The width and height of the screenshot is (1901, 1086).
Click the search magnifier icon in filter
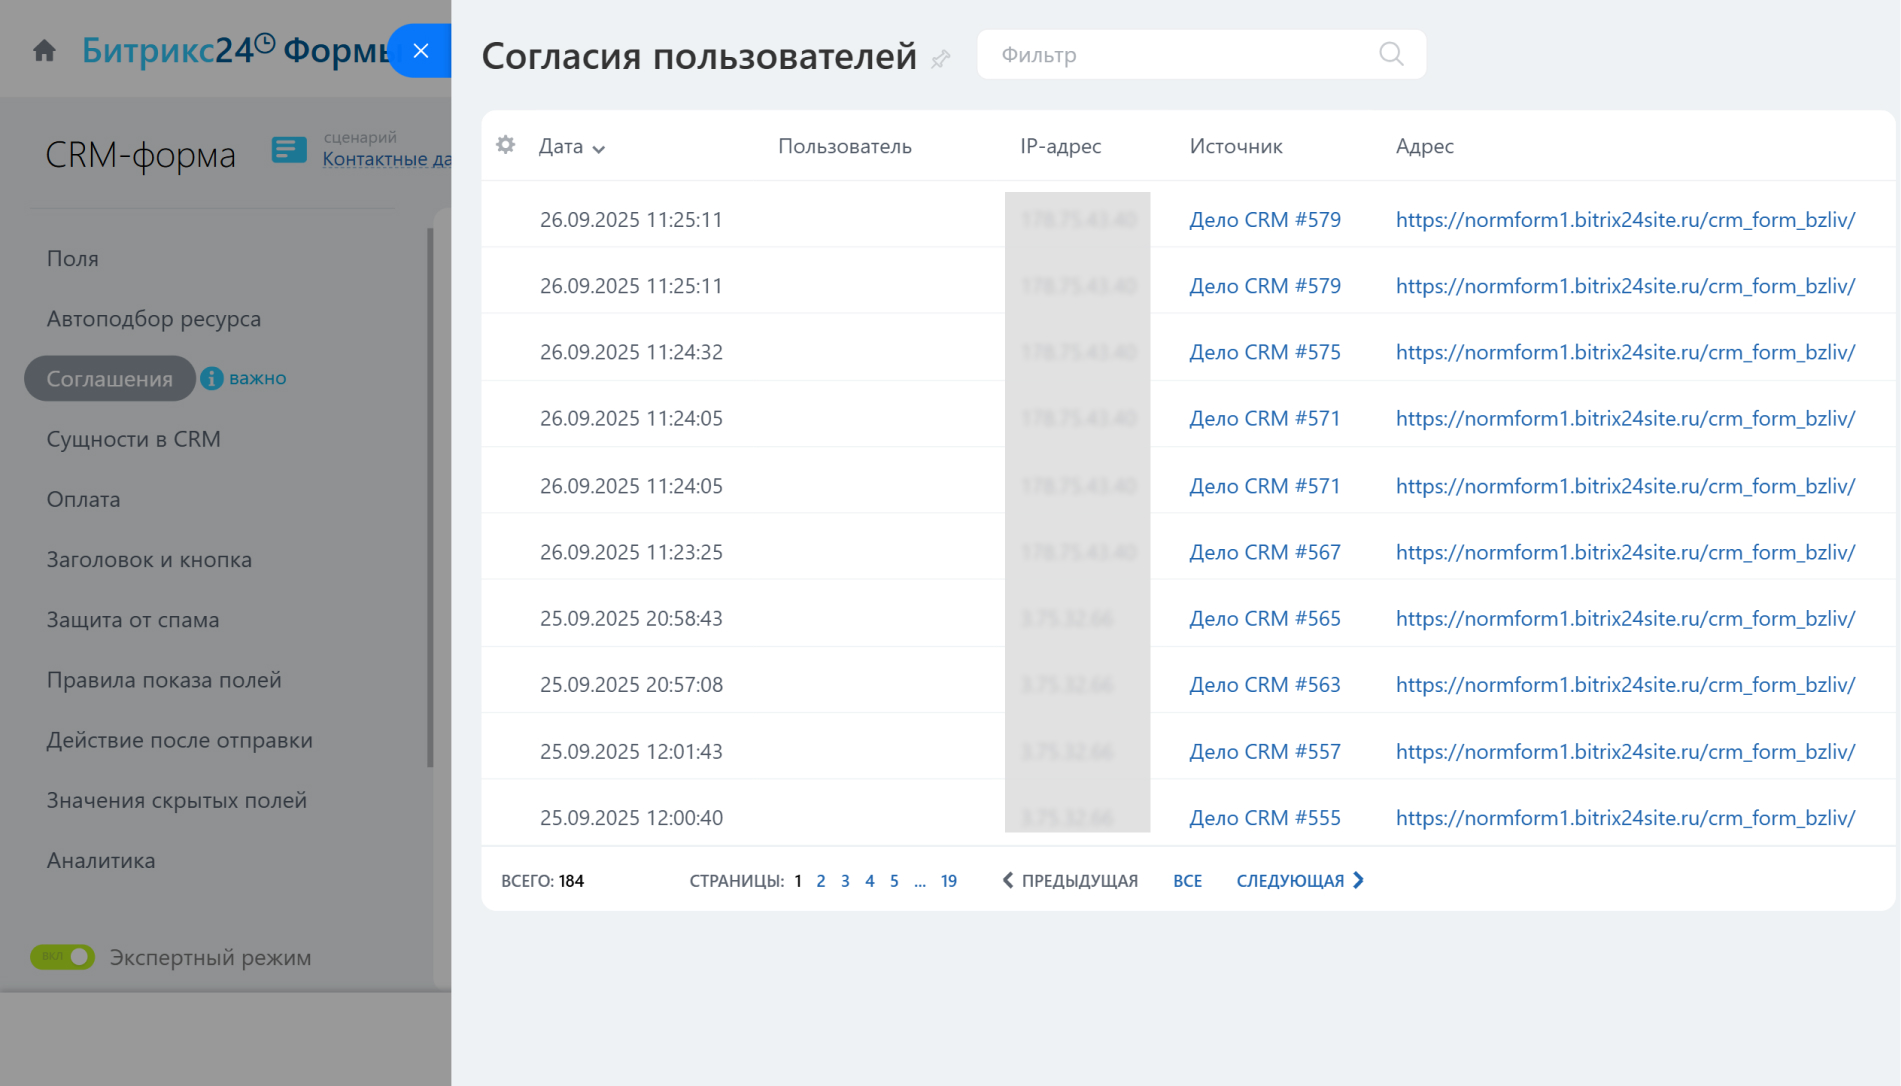pos(1391,54)
